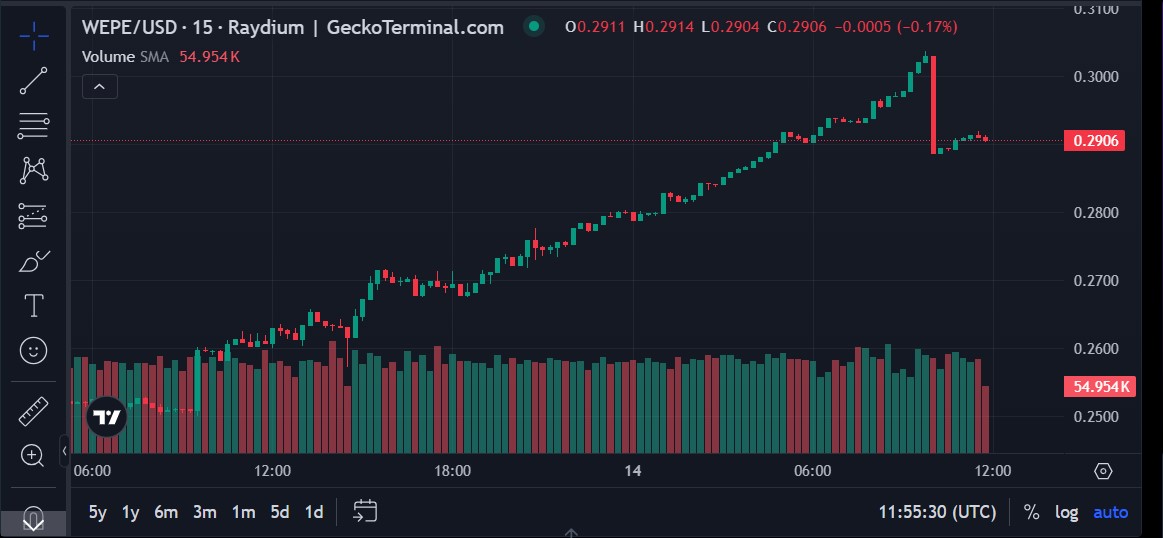The height and width of the screenshot is (538, 1163).
Task: Set time range to 1y
Action: [131, 512]
